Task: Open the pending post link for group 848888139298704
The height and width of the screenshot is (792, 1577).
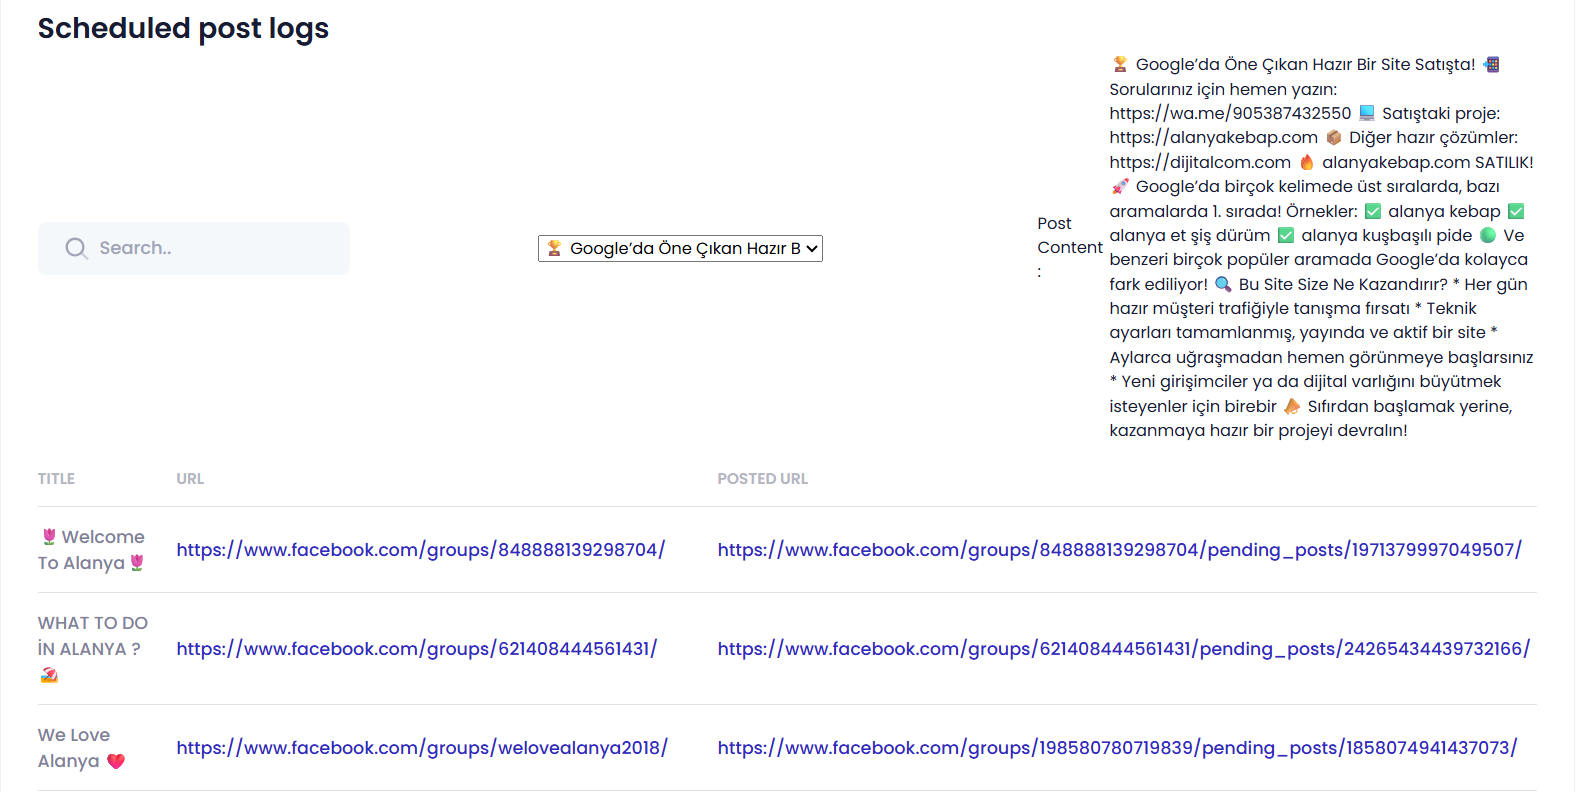Action: (1119, 550)
